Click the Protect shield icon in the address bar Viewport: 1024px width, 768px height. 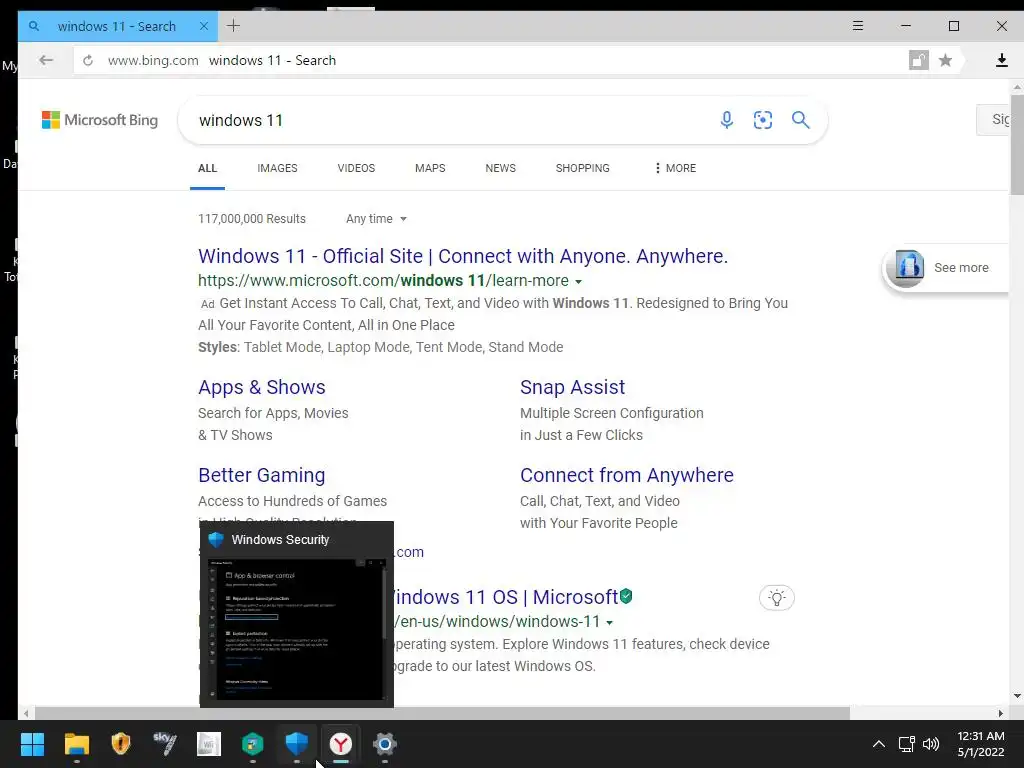click(x=918, y=61)
